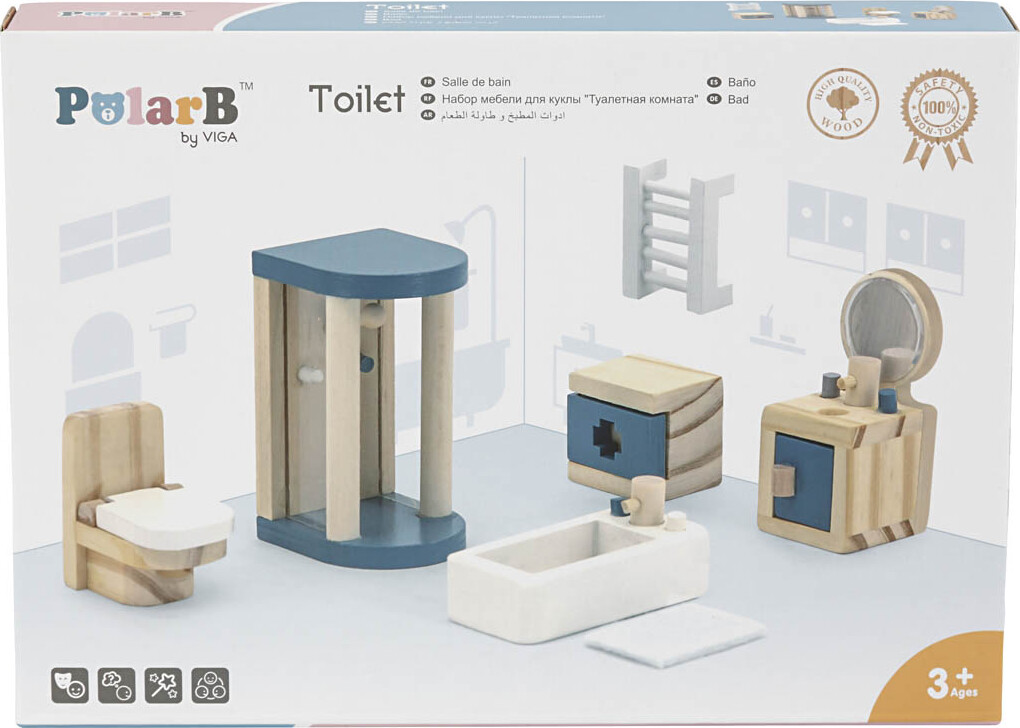Click the 3+ Ages corner label
1020x728 pixels.
click(x=950, y=685)
